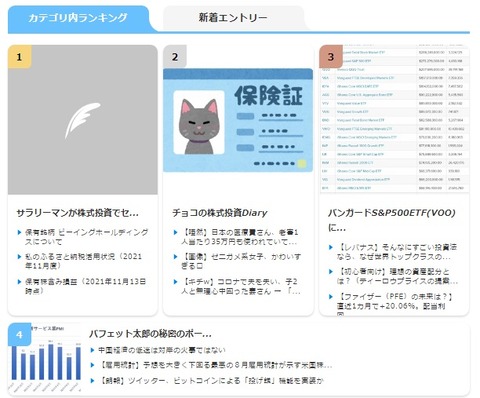Click arrow bullet beside 【ギチw】 article
The image size is (480, 398).
point(175,282)
